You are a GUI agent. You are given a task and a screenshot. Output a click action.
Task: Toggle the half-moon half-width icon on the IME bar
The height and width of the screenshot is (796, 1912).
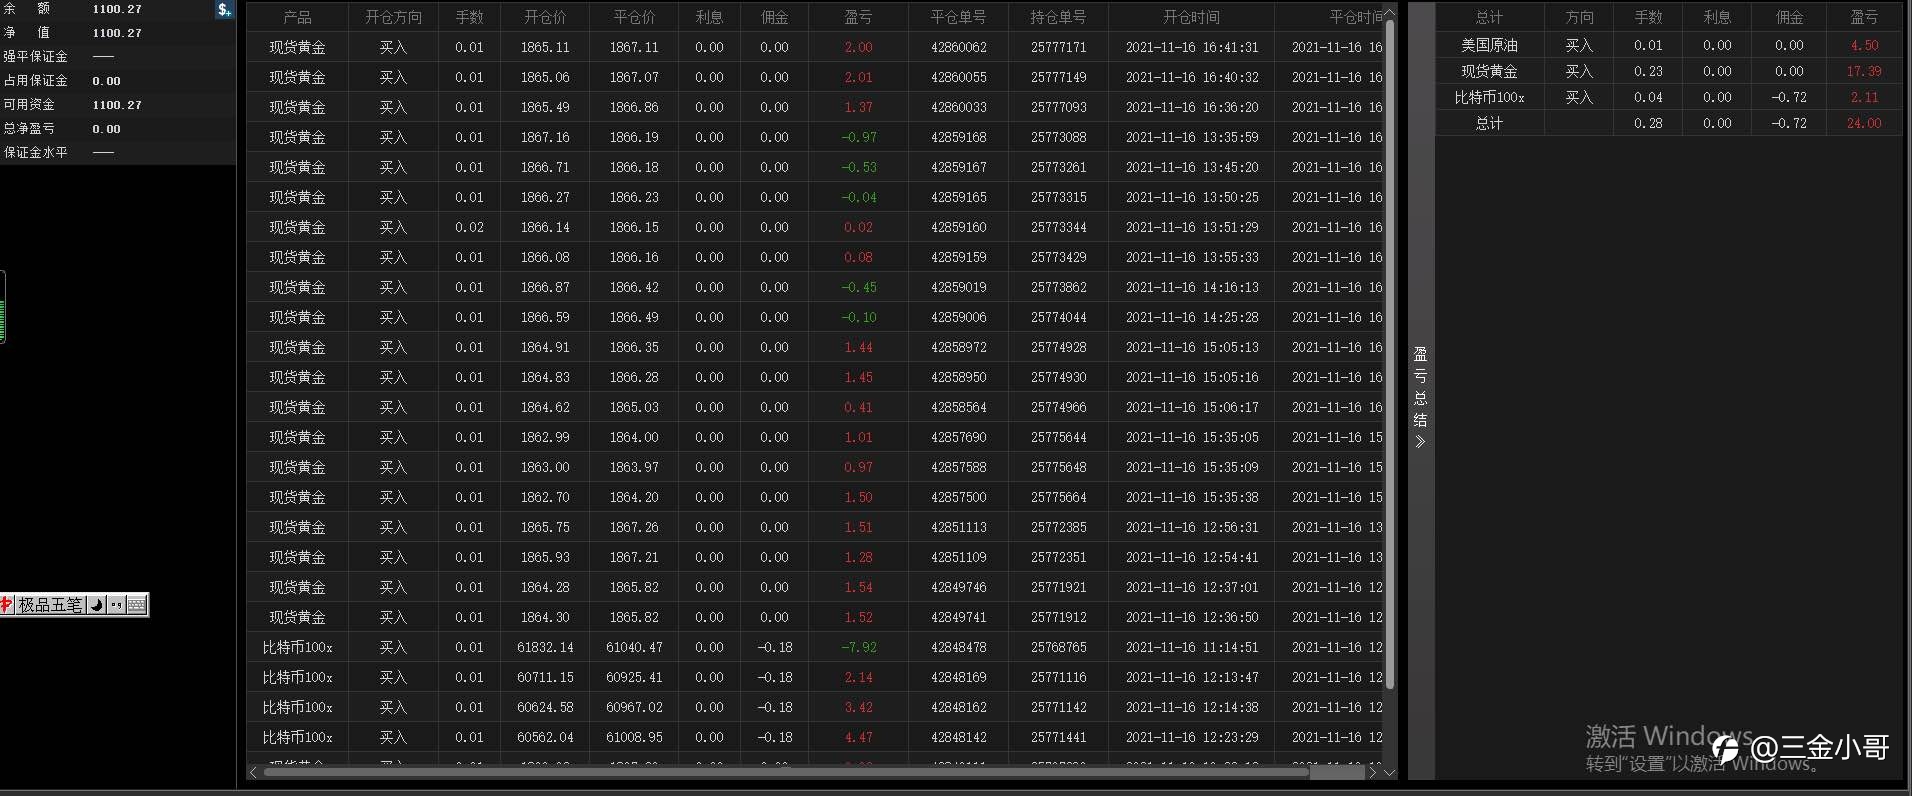point(96,604)
